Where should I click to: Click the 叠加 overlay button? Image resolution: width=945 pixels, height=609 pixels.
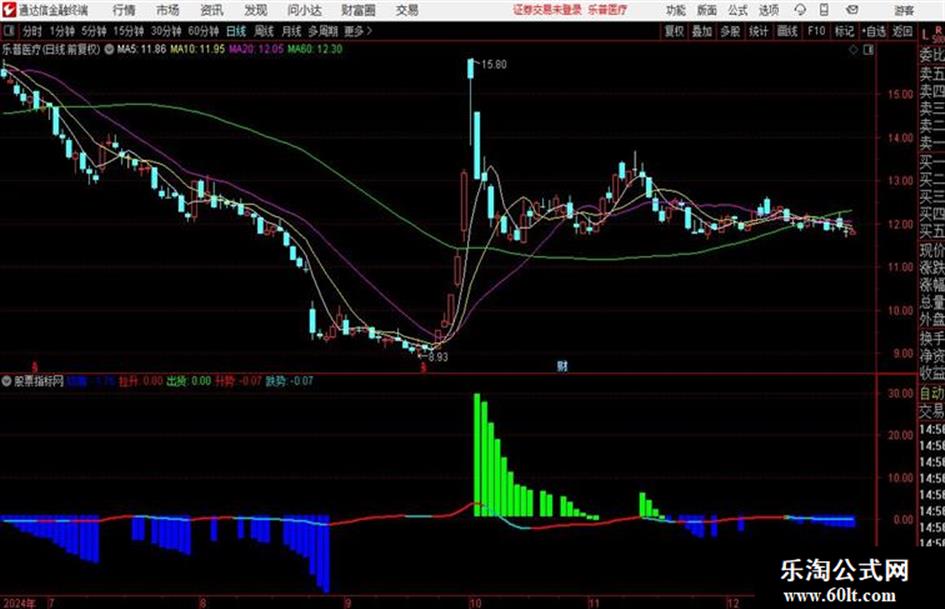[702, 31]
